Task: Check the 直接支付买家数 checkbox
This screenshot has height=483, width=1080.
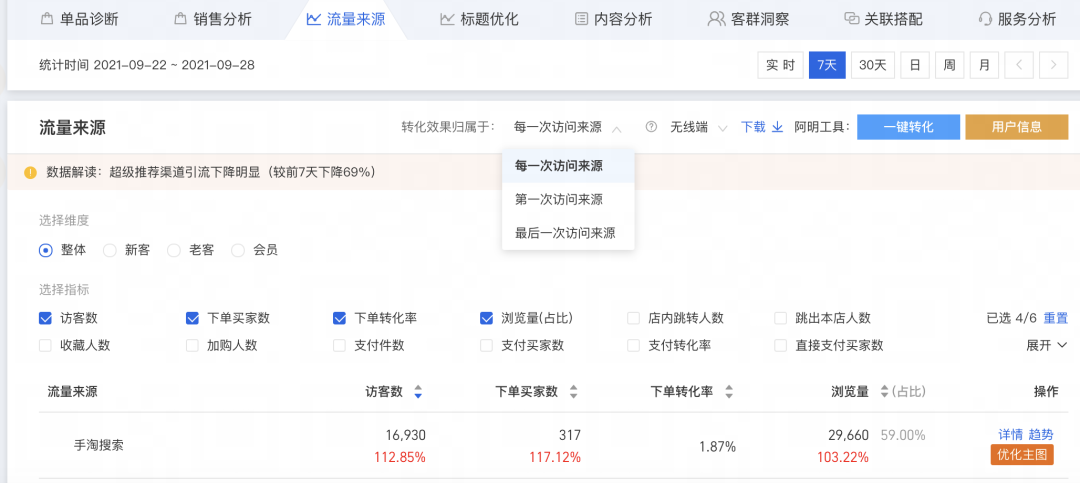Action: pyautogui.click(x=781, y=346)
